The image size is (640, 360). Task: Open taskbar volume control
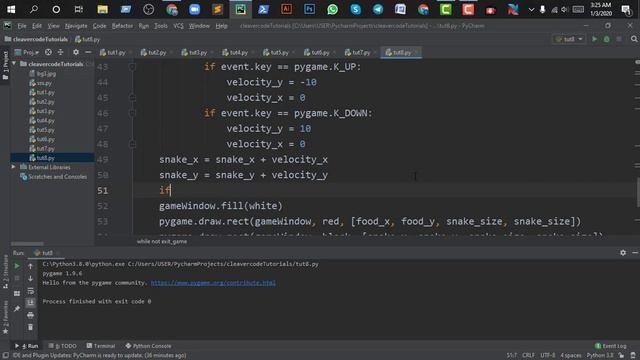pos(564,9)
